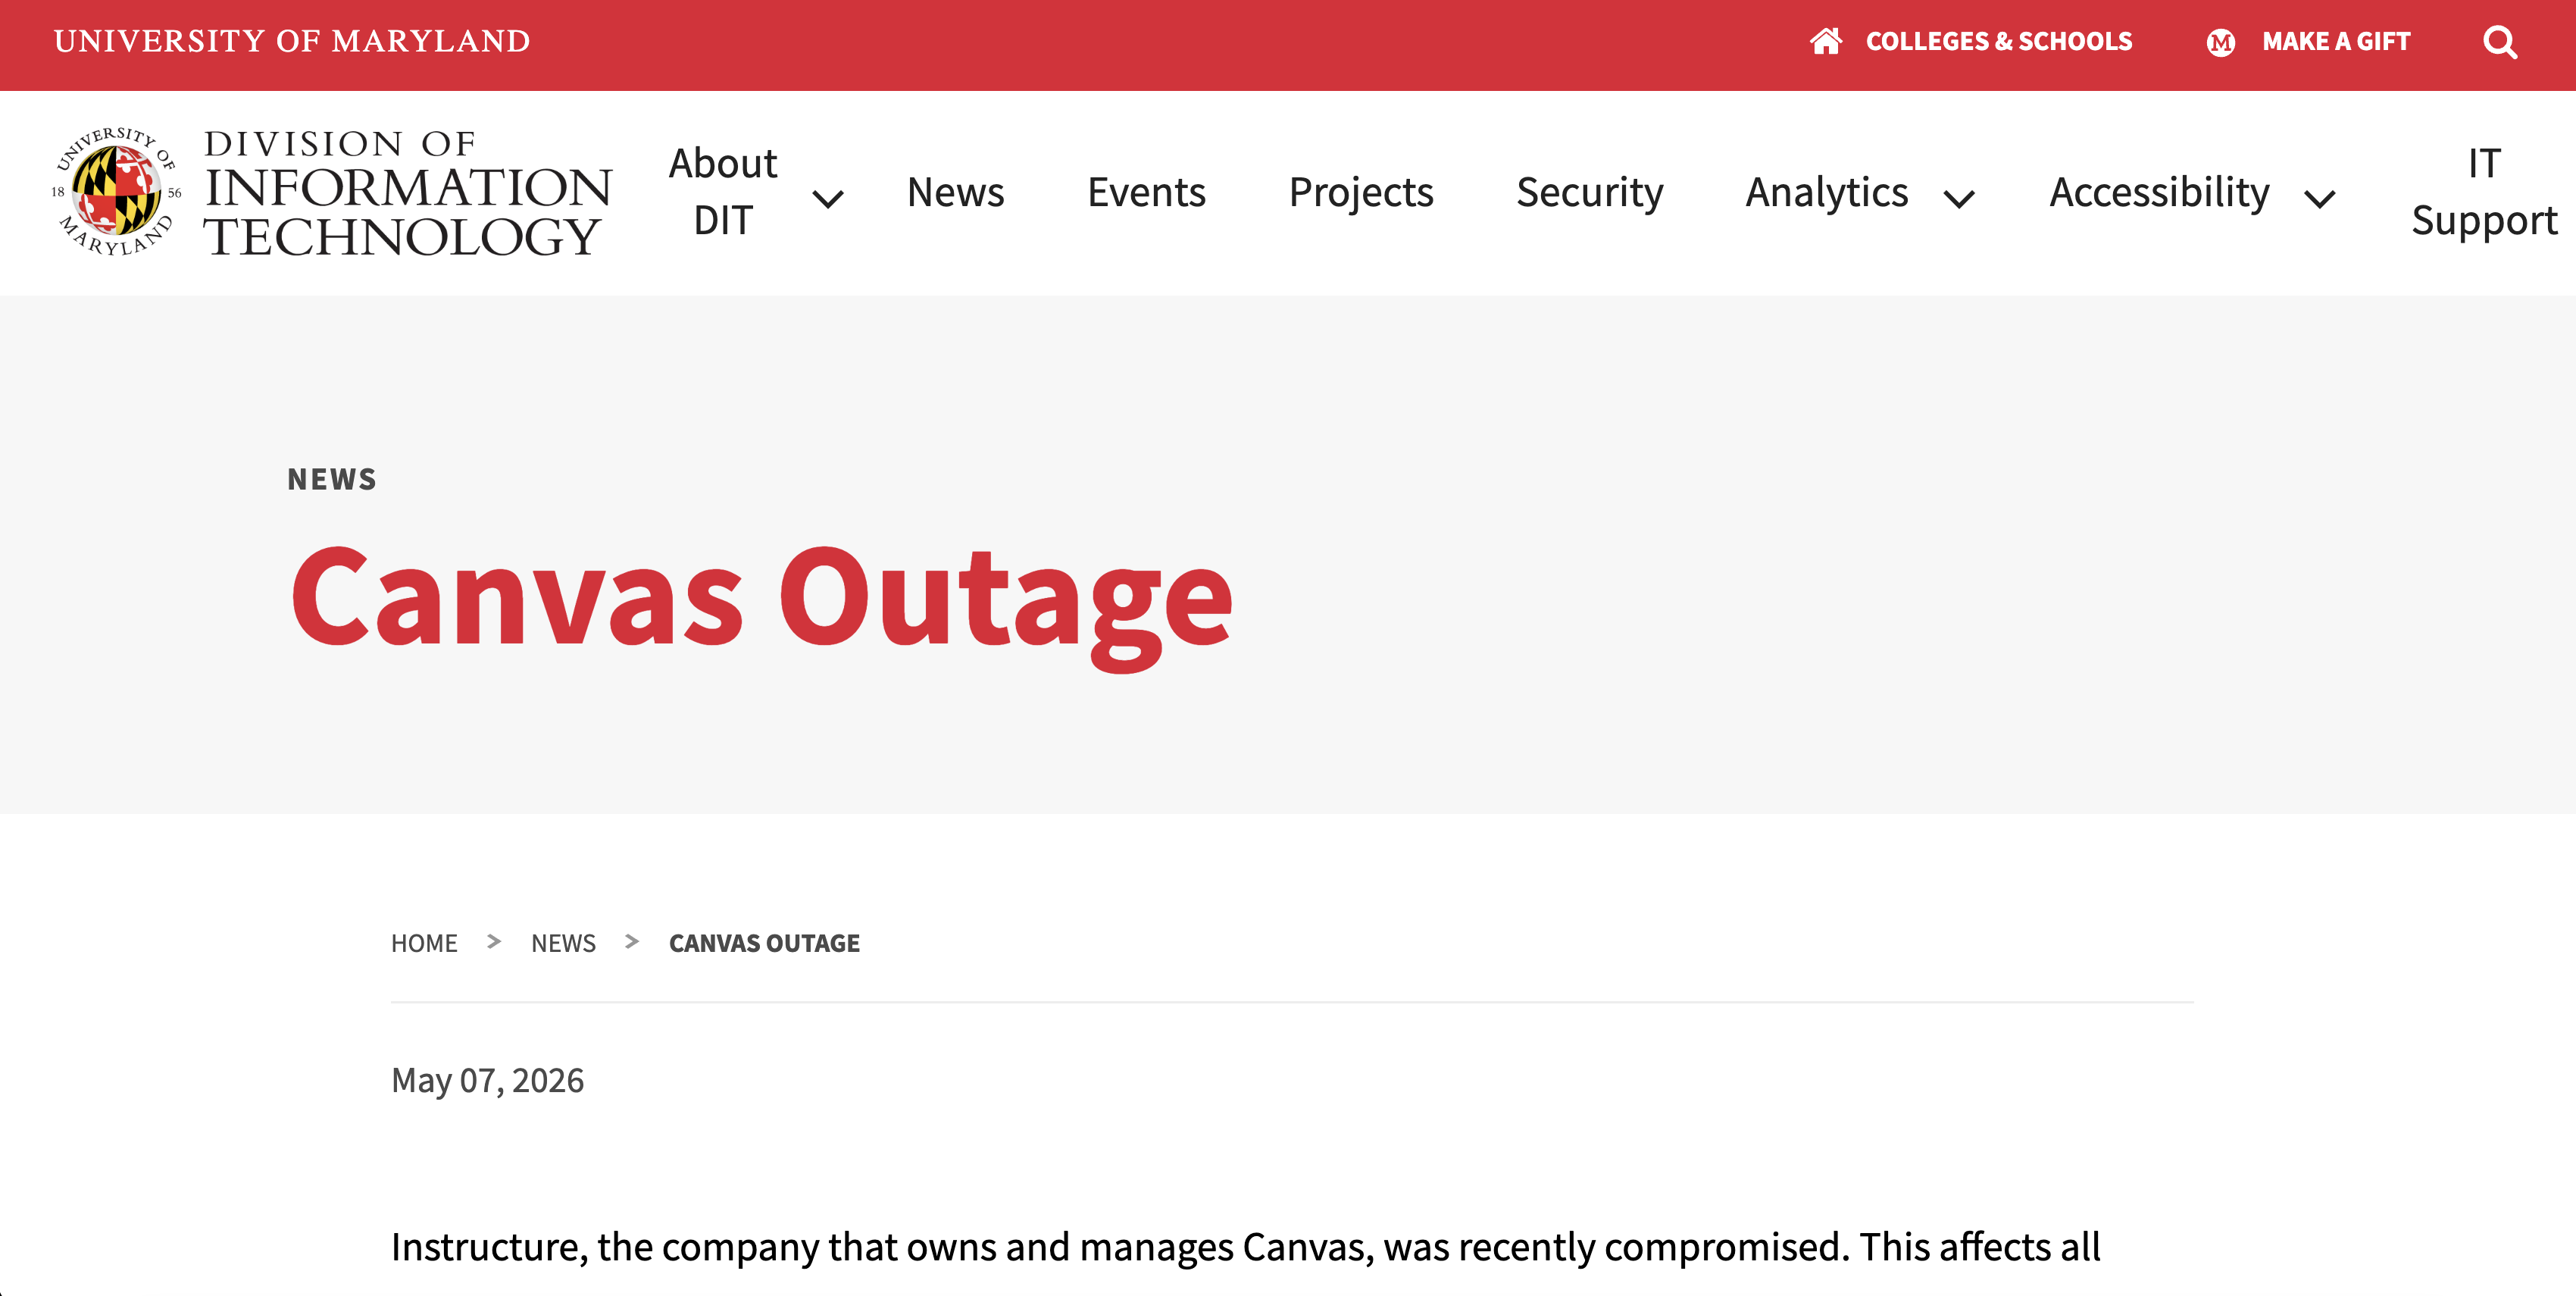Screen dimensions: 2576x1296
Task: Open the News navigation item
Action: click(x=955, y=192)
